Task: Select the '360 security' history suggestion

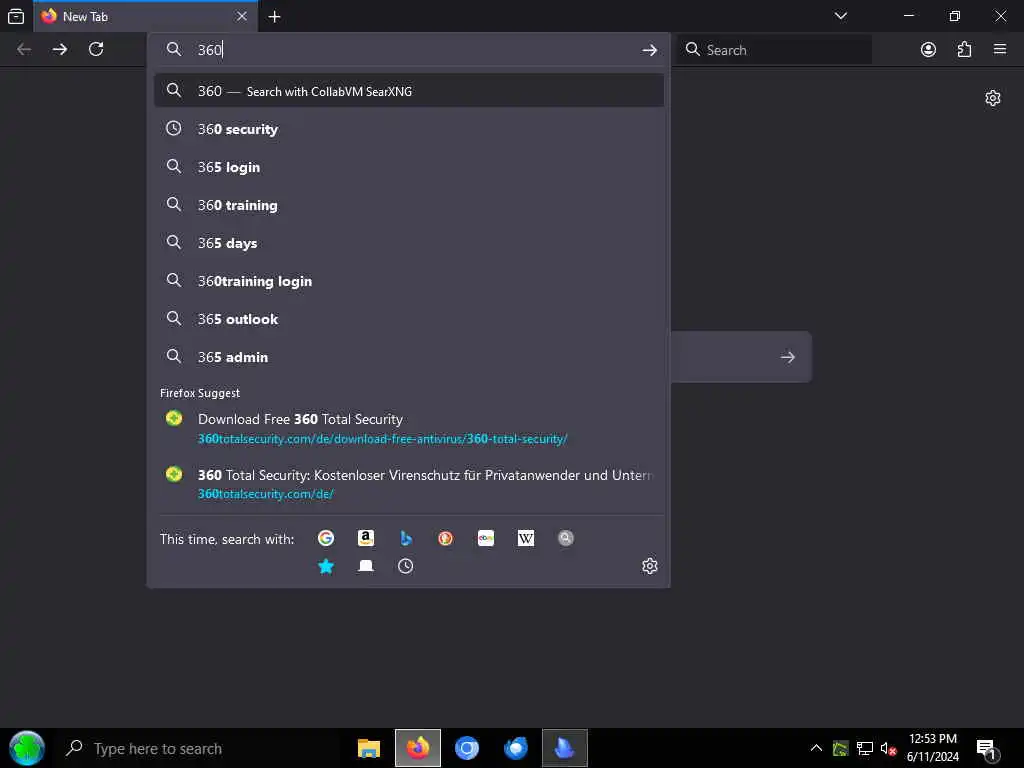Action: (409, 129)
